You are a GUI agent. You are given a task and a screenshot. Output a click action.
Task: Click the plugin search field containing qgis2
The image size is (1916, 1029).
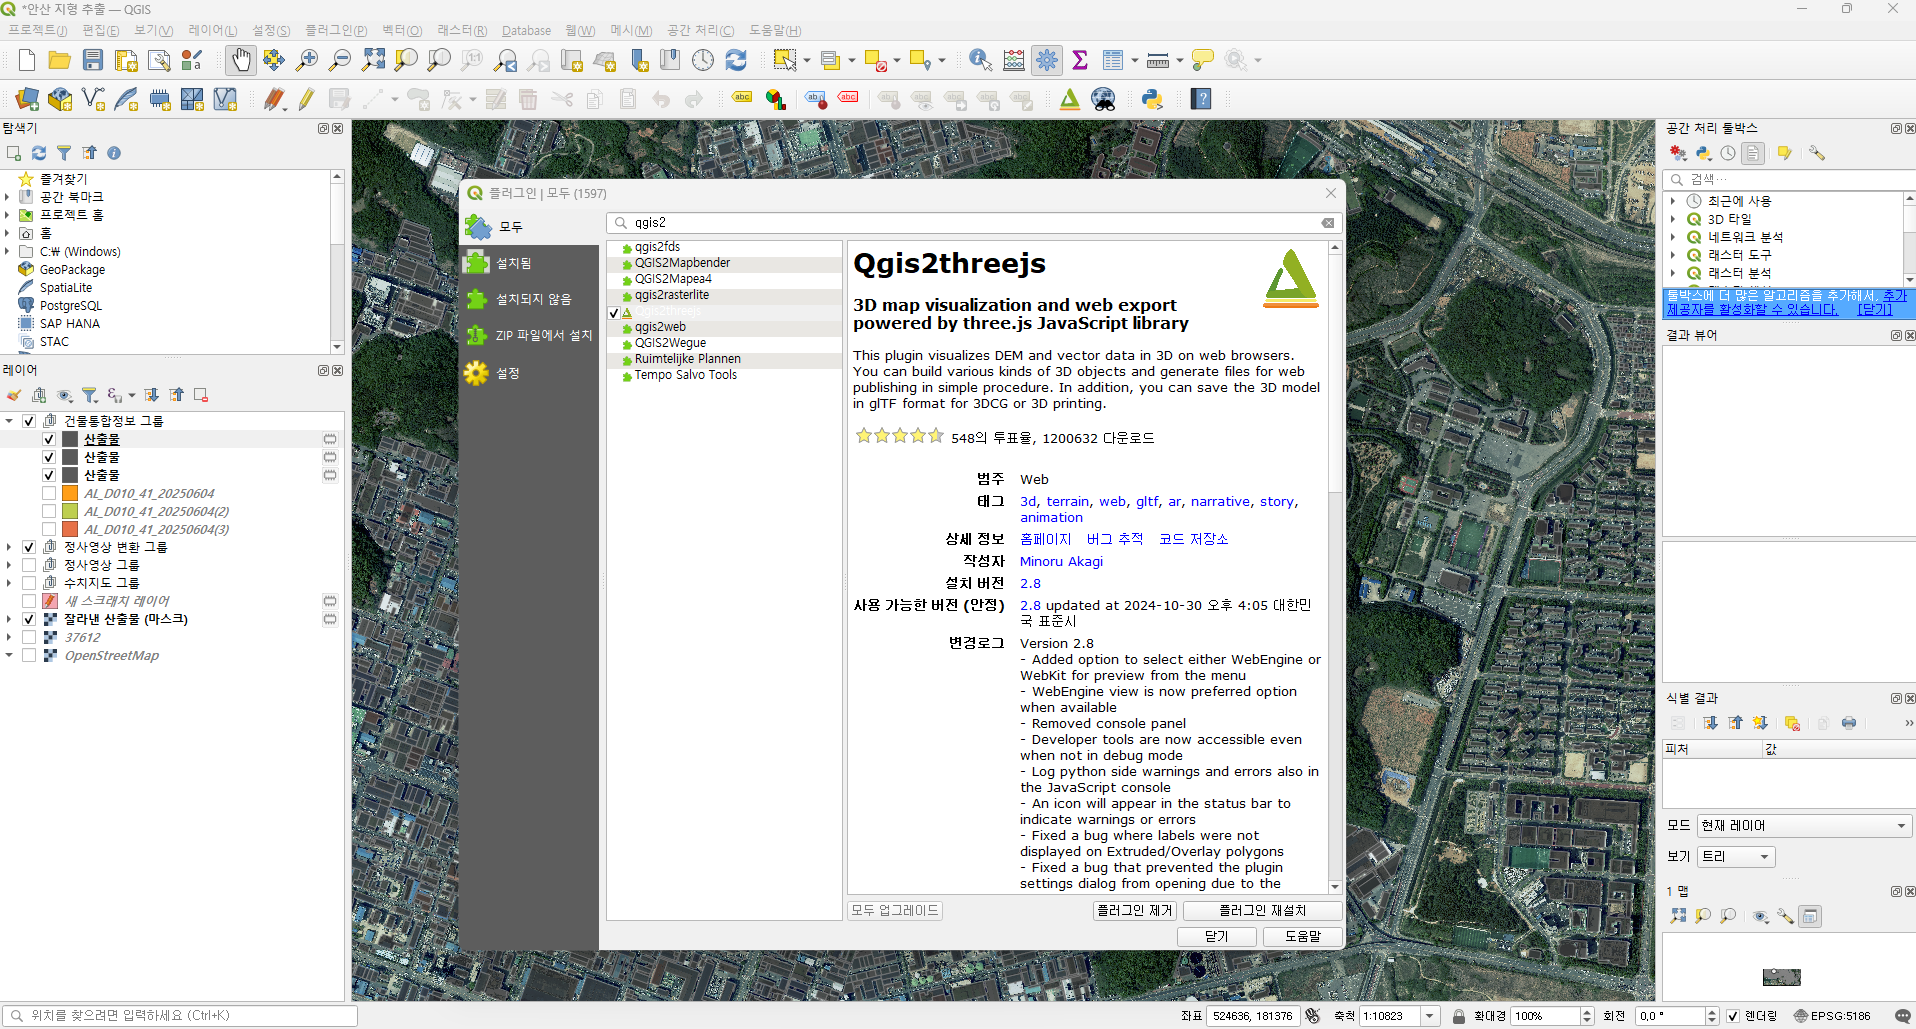click(x=974, y=223)
